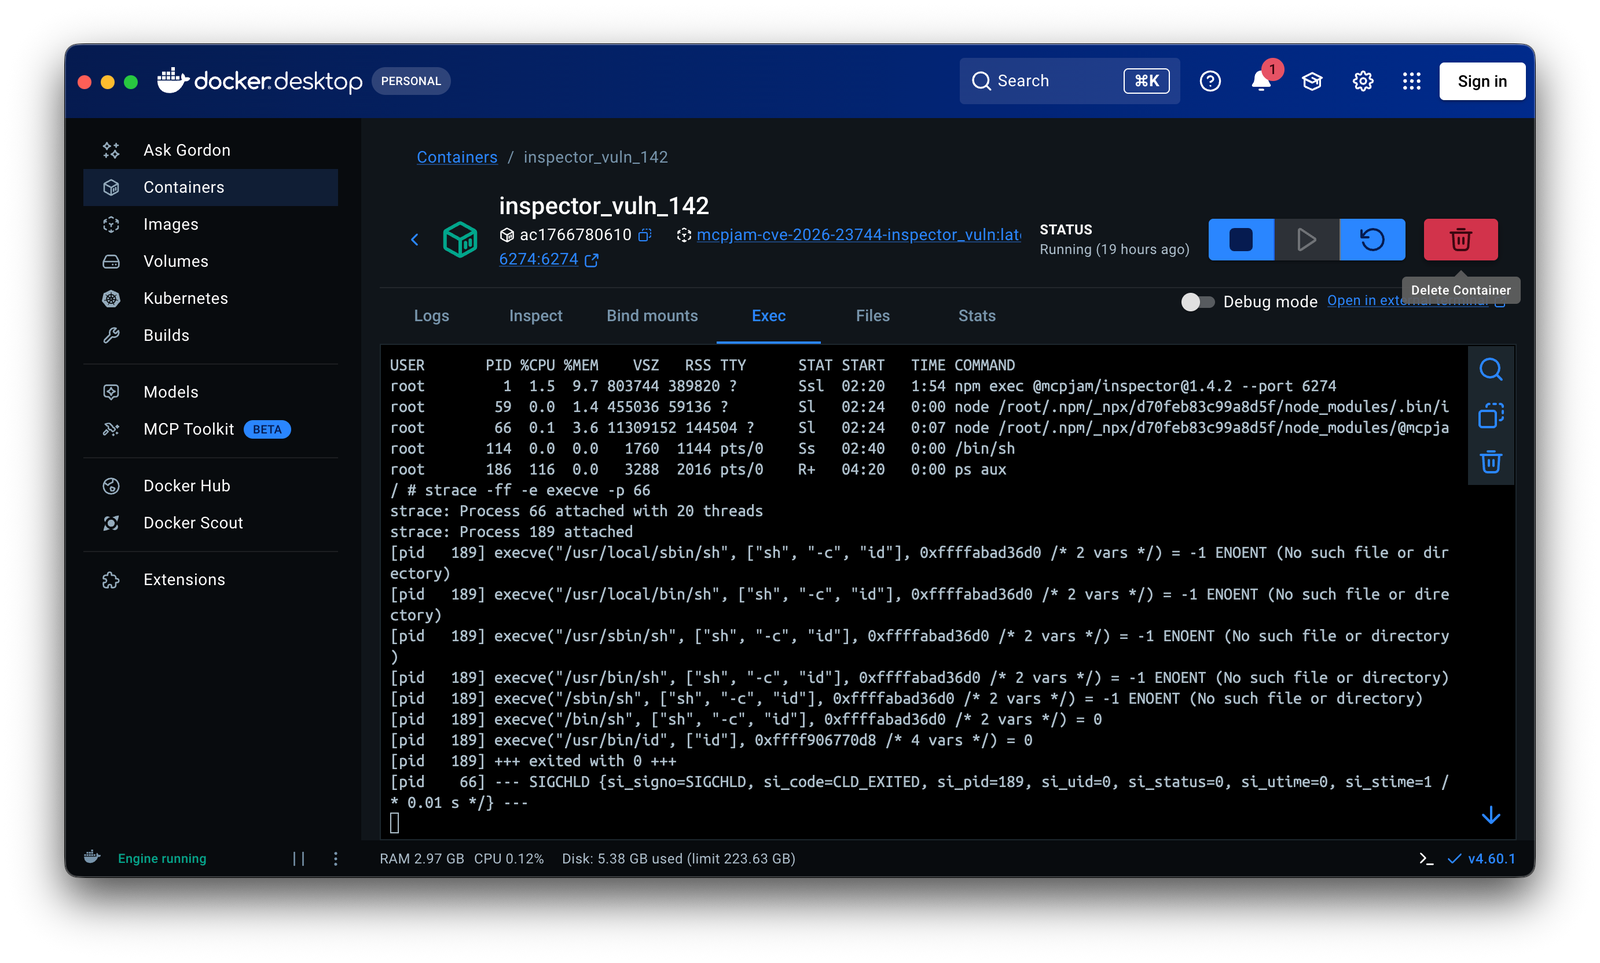Click the terminal cursor prompt
This screenshot has width=1600, height=963.
tap(395, 823)
